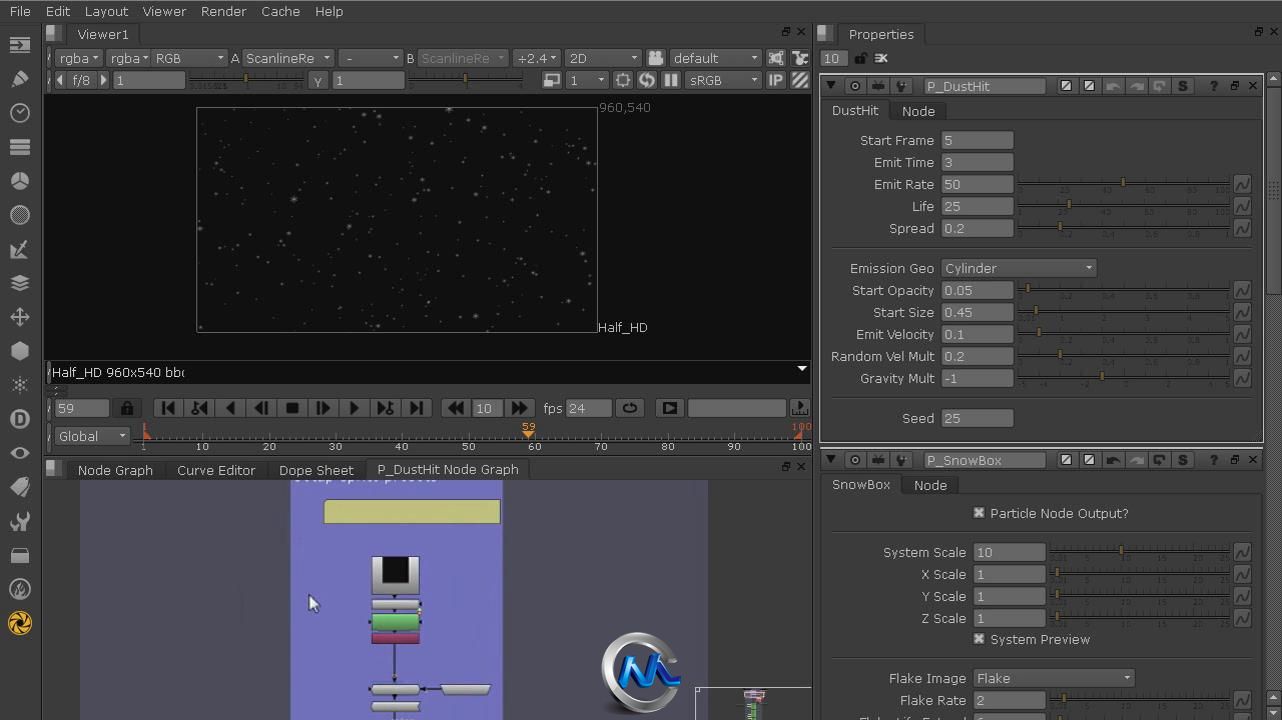Open the Global frame range dropdown

[92, 436]
